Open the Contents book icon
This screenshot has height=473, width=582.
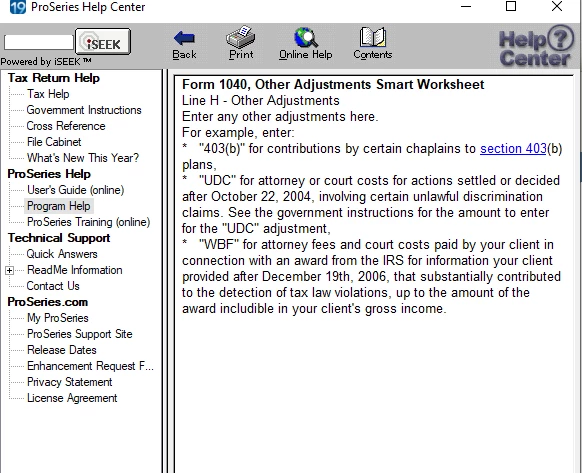[x=373, y=37]
